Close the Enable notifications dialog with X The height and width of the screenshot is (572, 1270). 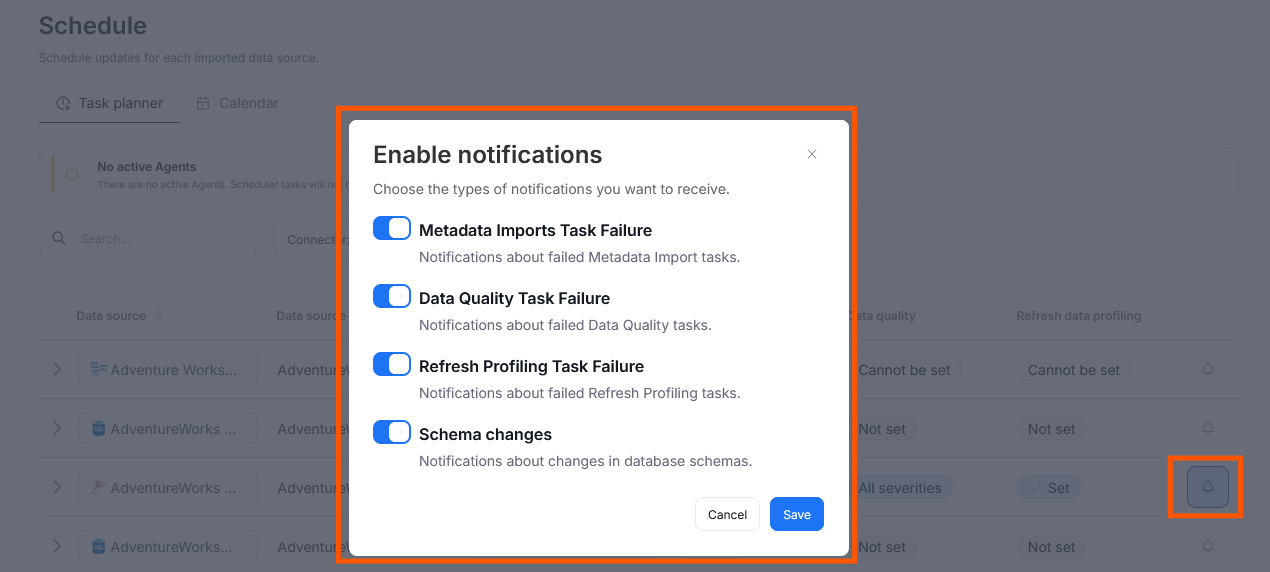812,154
